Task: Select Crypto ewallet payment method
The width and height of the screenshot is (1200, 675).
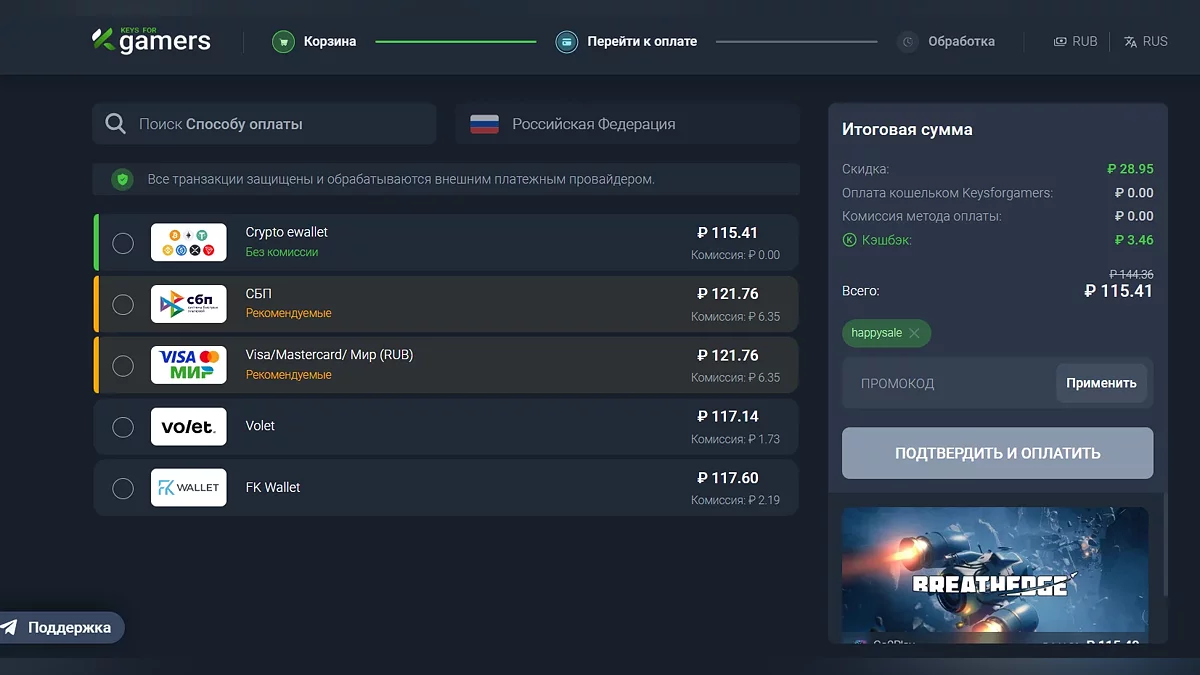Action: click(123, 243)
